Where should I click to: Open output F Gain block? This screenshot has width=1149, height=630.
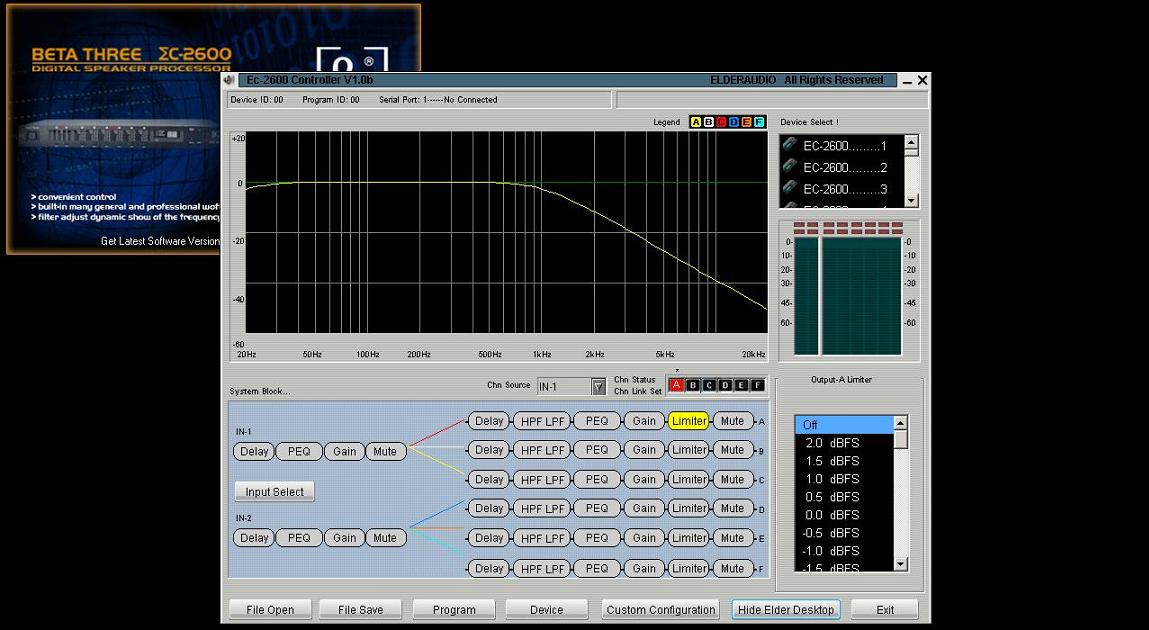644,568
